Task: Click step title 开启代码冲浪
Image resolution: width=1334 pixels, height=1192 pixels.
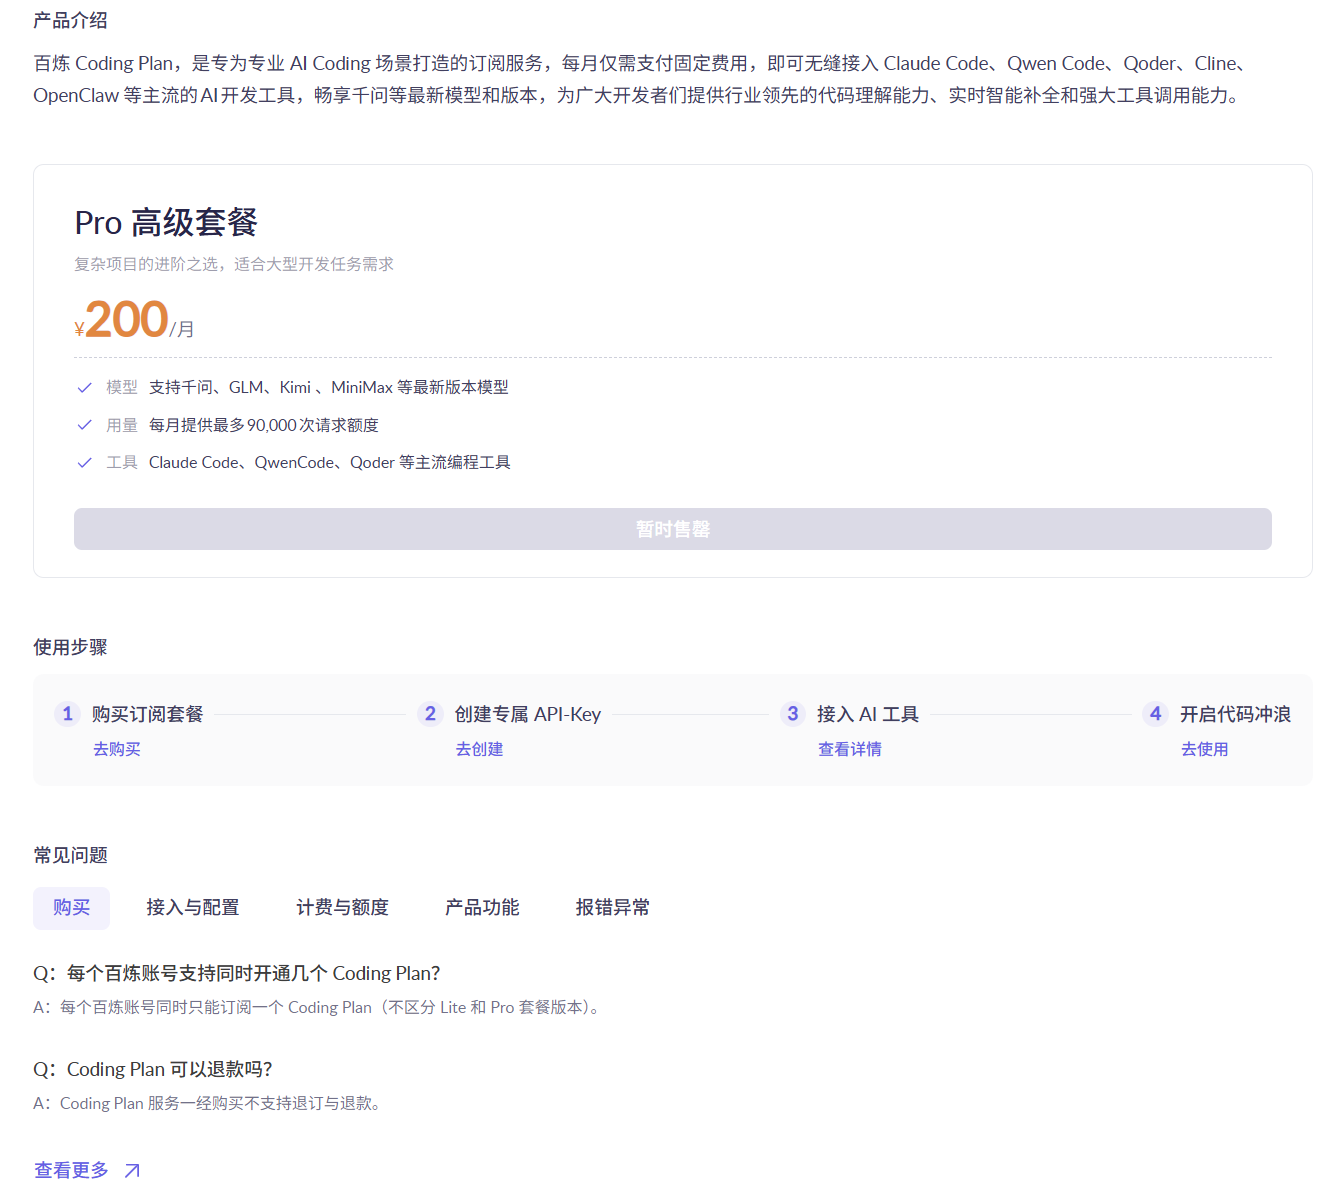Action: [1236, 714]
